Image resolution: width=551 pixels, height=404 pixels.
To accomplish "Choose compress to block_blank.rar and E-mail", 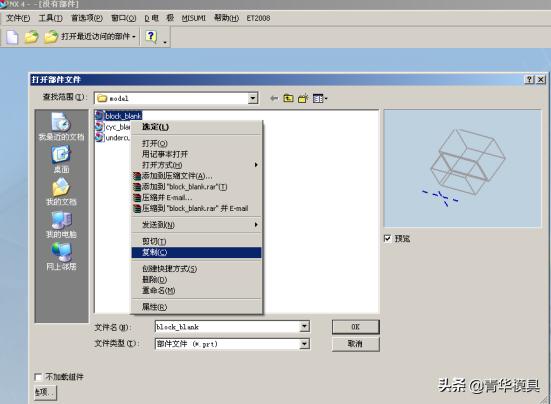I will point(197,208).
